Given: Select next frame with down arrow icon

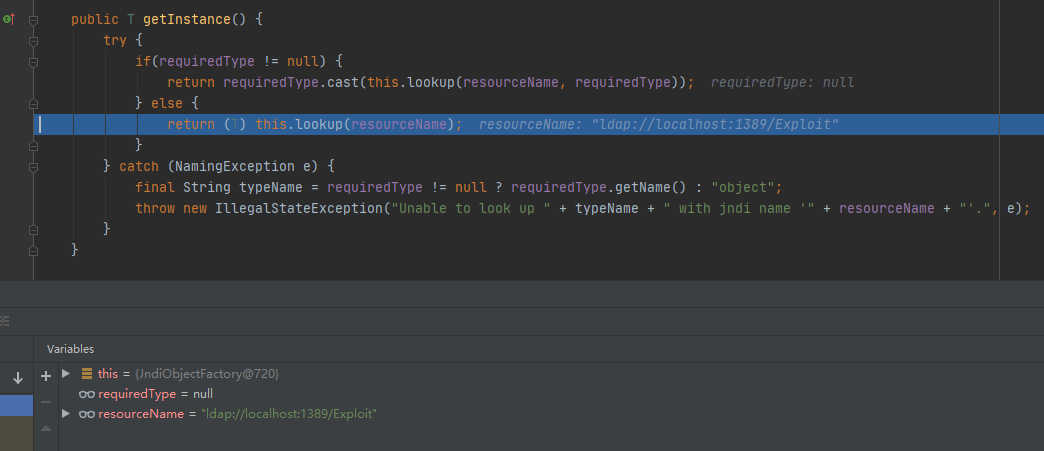Looking at the screenshot, I should coord(17,378).
